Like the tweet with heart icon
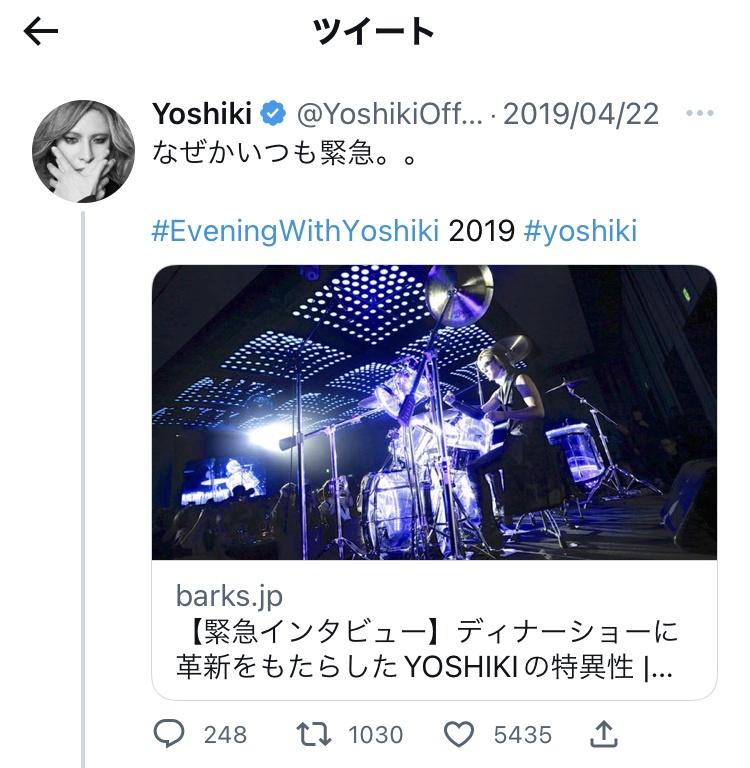Image resolution: width=750 pixels, height=768 pixels. coord(459,734)
